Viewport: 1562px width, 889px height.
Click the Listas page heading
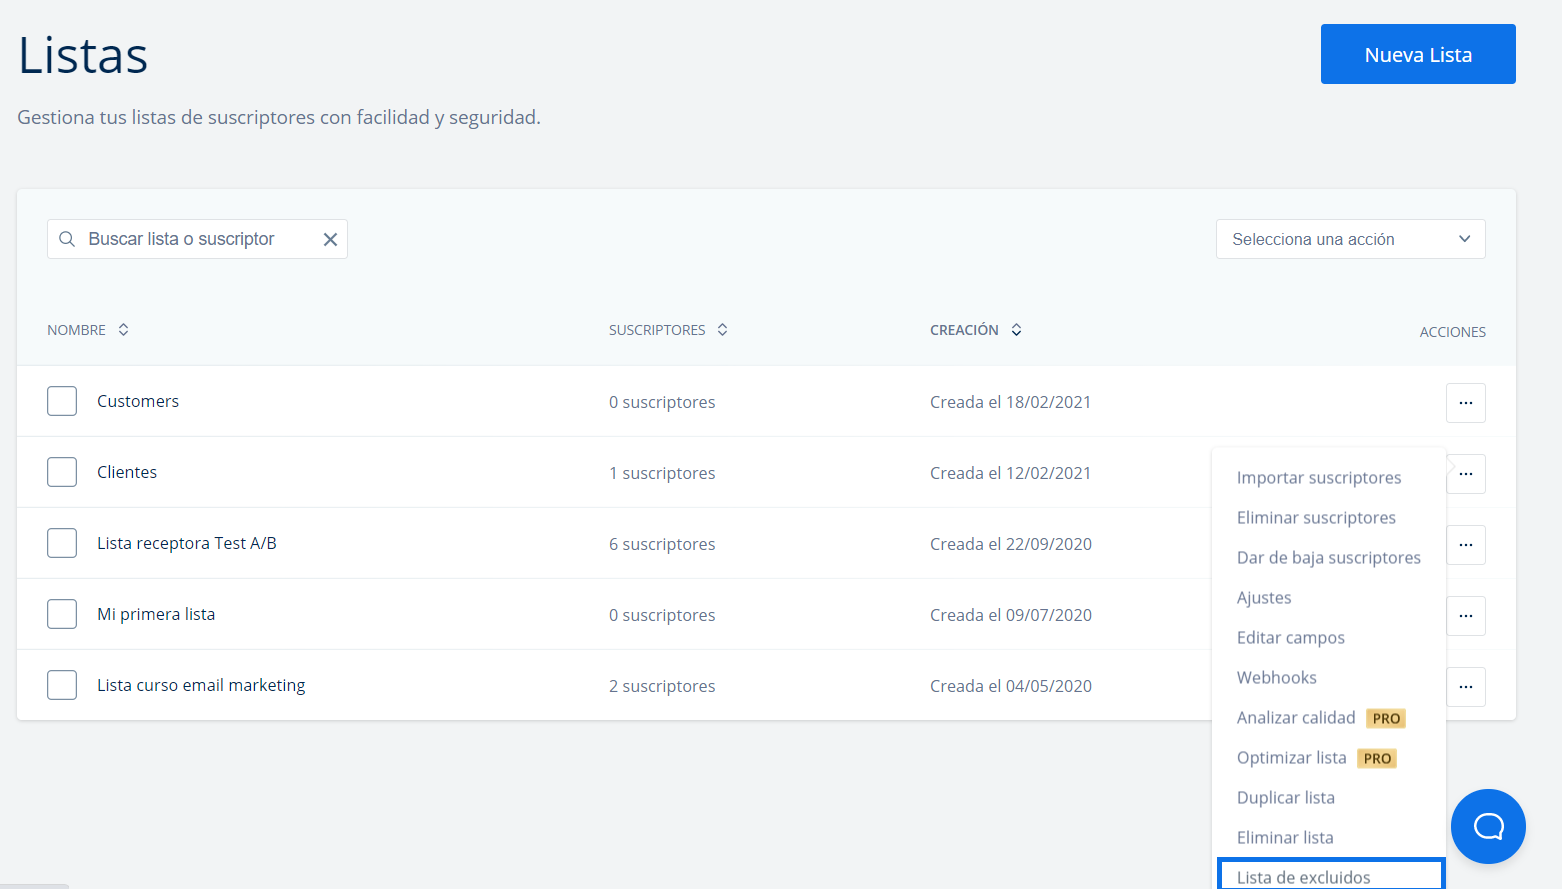(x=83, y=55)
